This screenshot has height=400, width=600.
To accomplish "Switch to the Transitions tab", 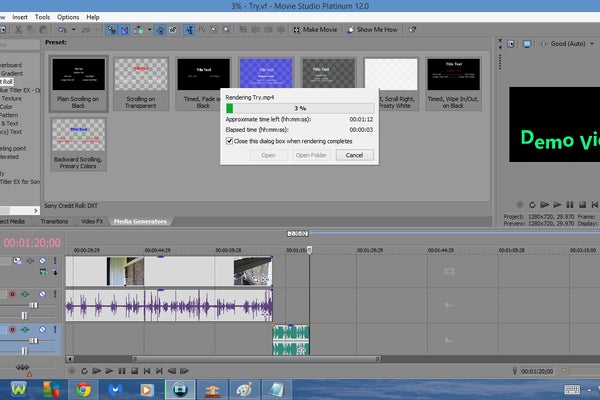I will coord(54,221).
